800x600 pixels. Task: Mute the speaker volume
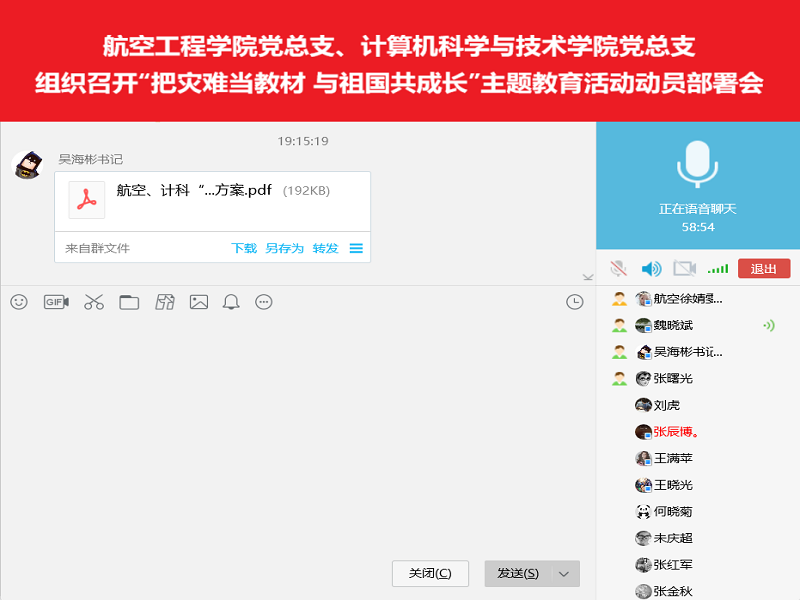click(x=651, y=268)
